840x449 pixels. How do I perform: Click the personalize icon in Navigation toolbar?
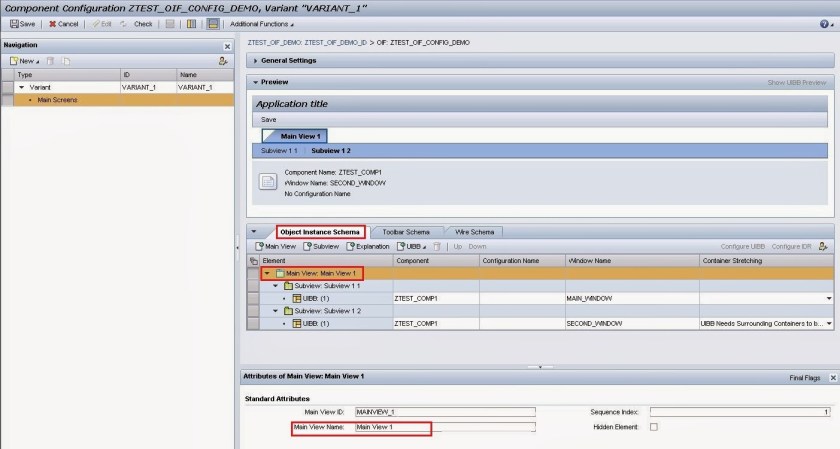coord(223,61)
